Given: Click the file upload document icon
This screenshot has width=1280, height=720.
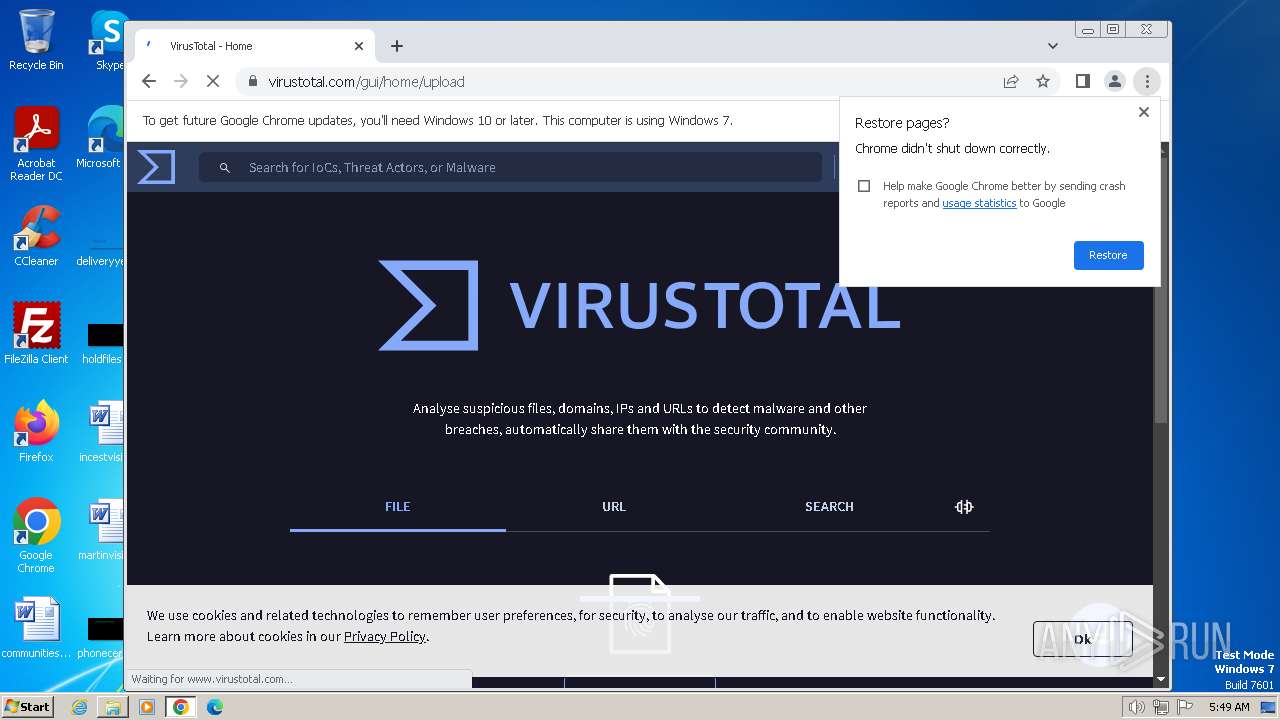Looking at the screenshot, I should click(640, 612).
